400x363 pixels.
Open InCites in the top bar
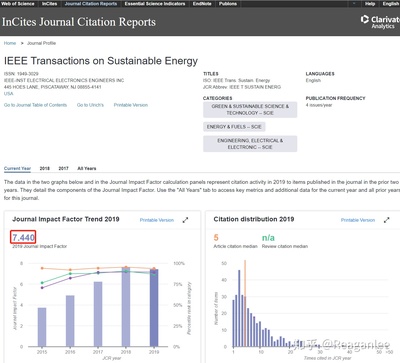(x=49, y=4)
